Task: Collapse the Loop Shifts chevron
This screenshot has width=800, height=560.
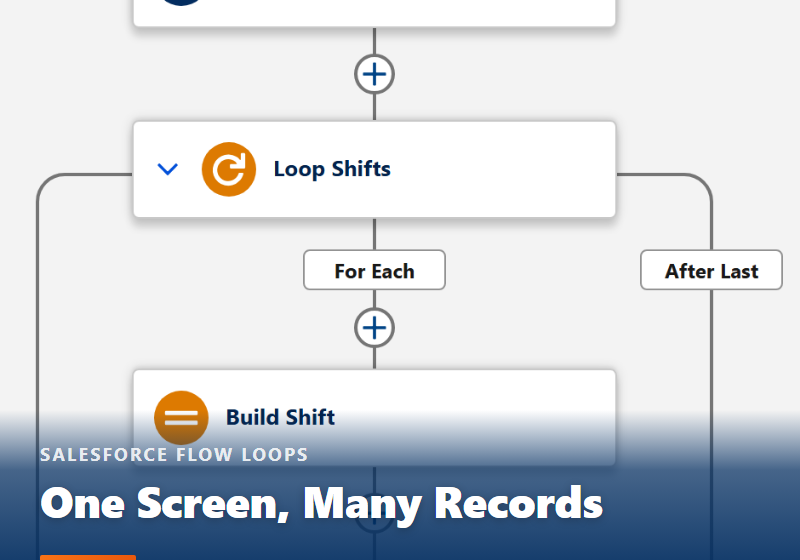Action: tap(168, 169)
